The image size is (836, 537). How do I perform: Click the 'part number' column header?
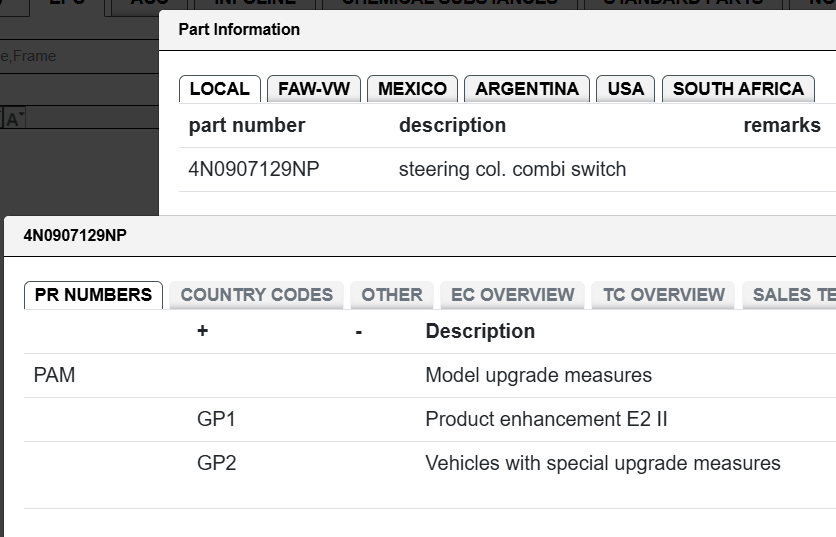[247, 125]
